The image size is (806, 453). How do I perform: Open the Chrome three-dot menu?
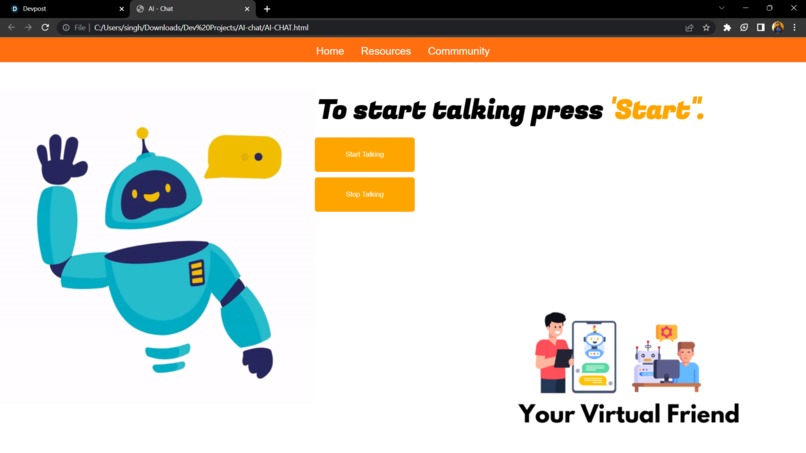[795, 28]
